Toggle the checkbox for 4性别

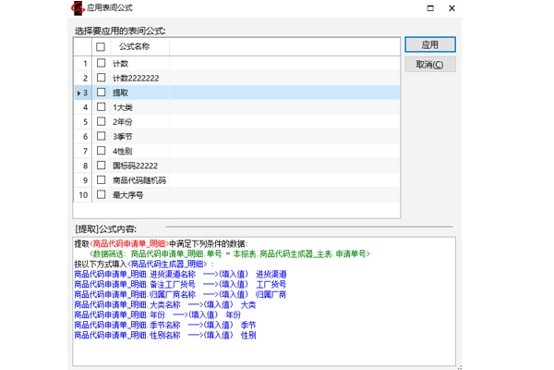click(101, 151)
